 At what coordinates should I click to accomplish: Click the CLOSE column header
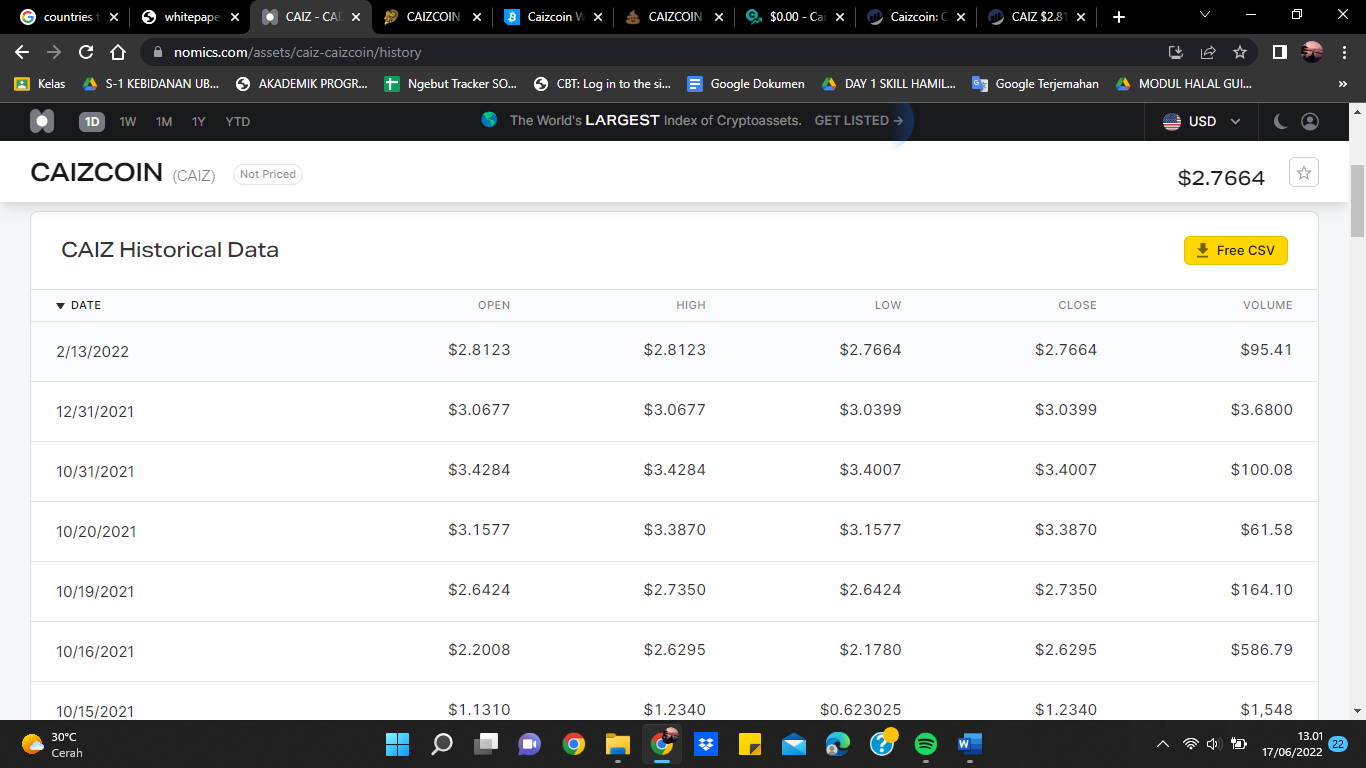[x=1077, y=305]
